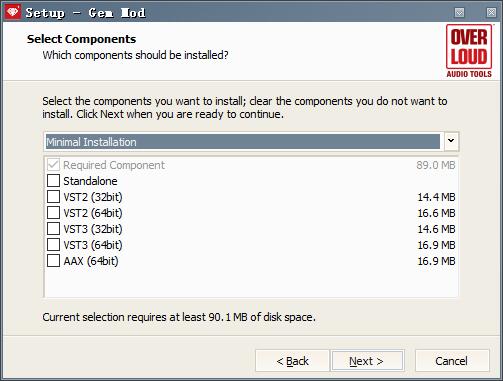Open the installation type dropdown arrow
The image size is (503, 381).
click(451, 141)
